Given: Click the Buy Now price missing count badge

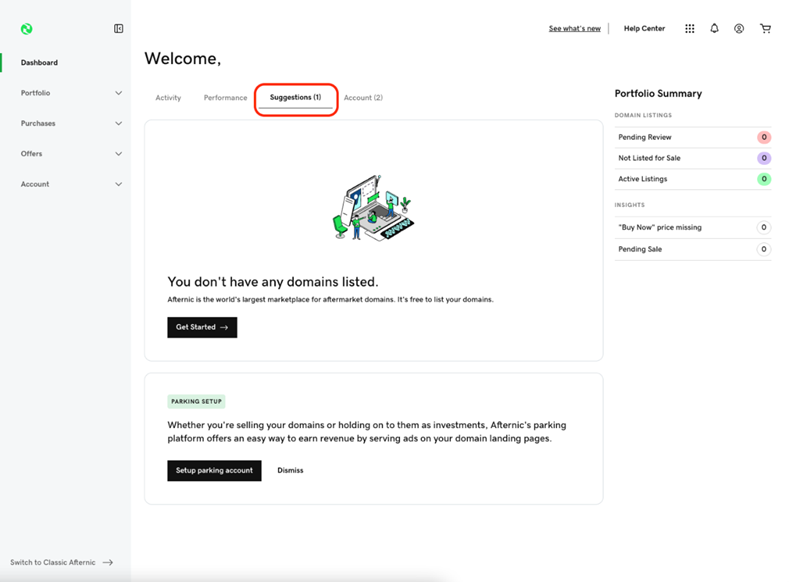Looking at the screenshot, I should pyautogui.click(x=764, y=227).
